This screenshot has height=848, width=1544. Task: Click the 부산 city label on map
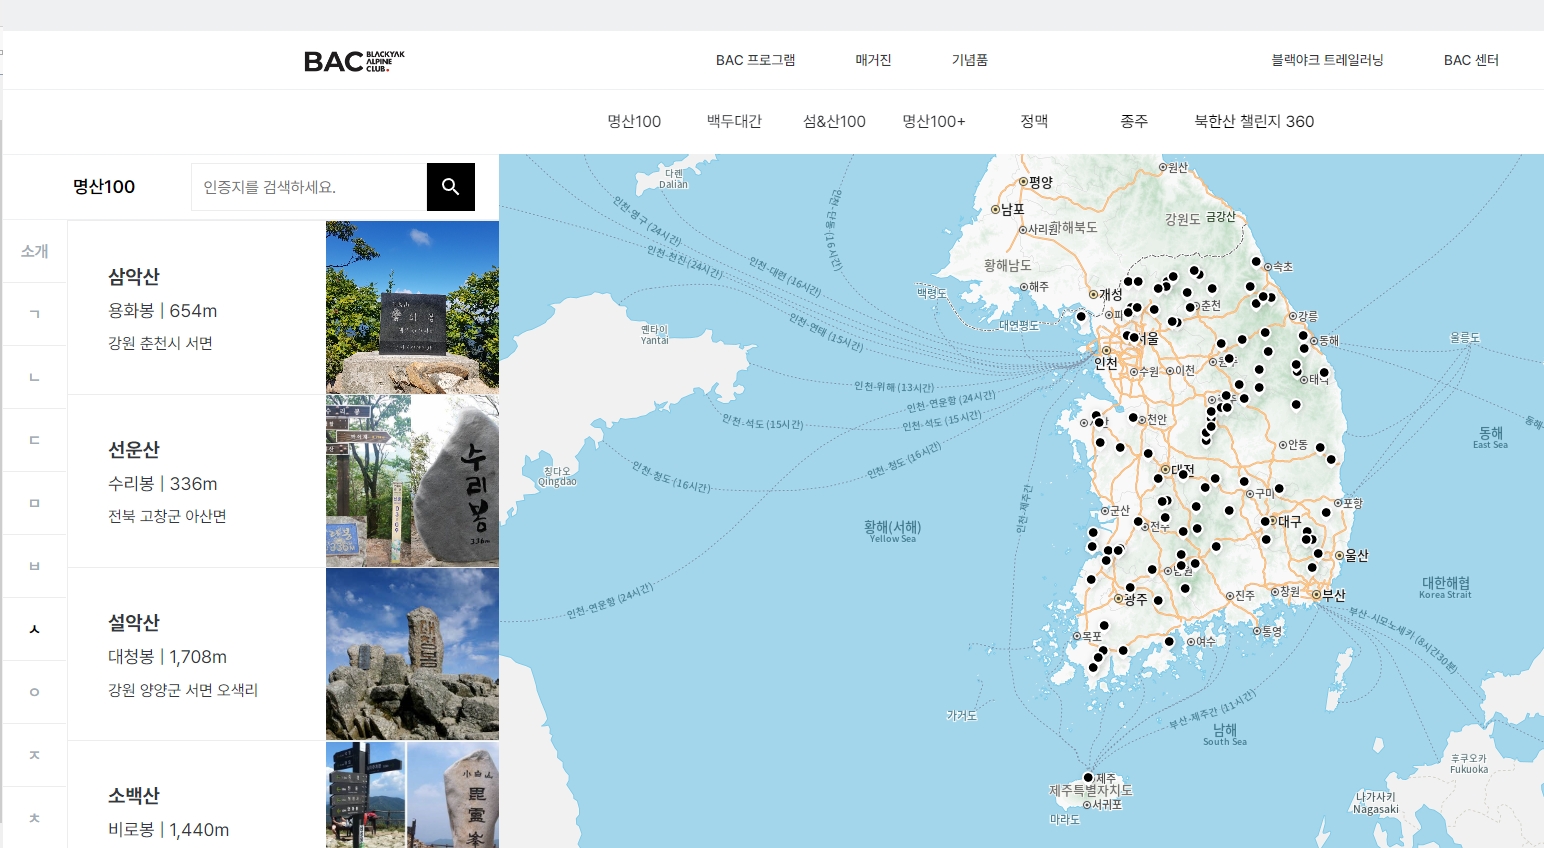[1334, 595]
